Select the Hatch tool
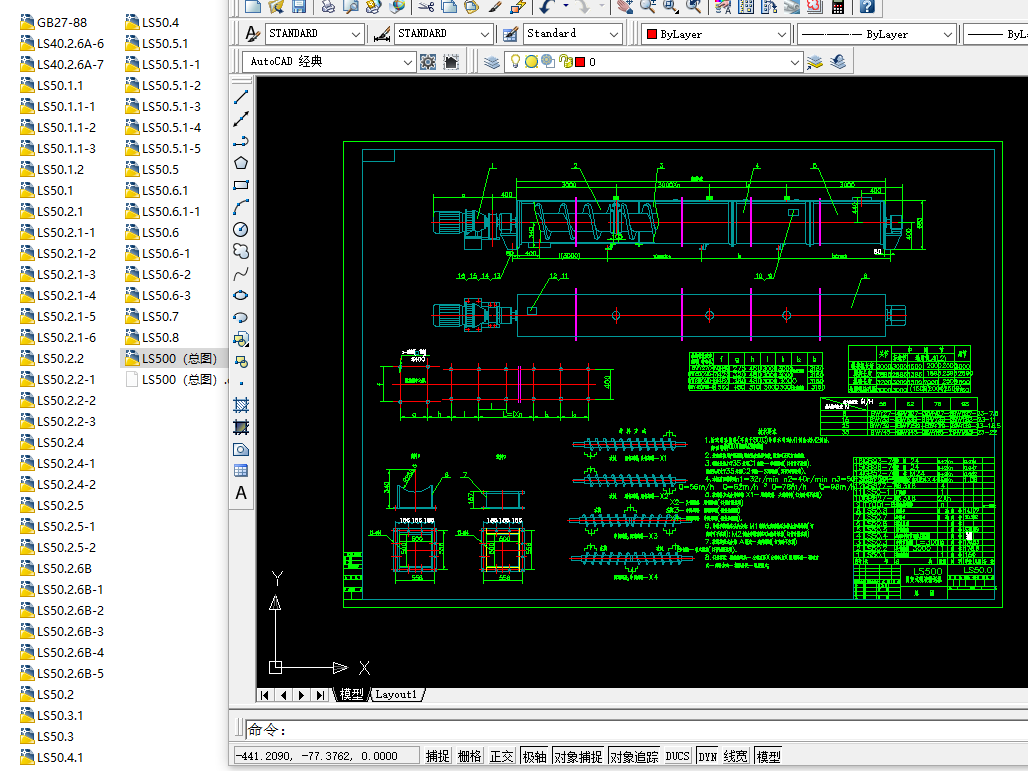This screenshot has width=1028, height=771. click(x=241, y=405)
